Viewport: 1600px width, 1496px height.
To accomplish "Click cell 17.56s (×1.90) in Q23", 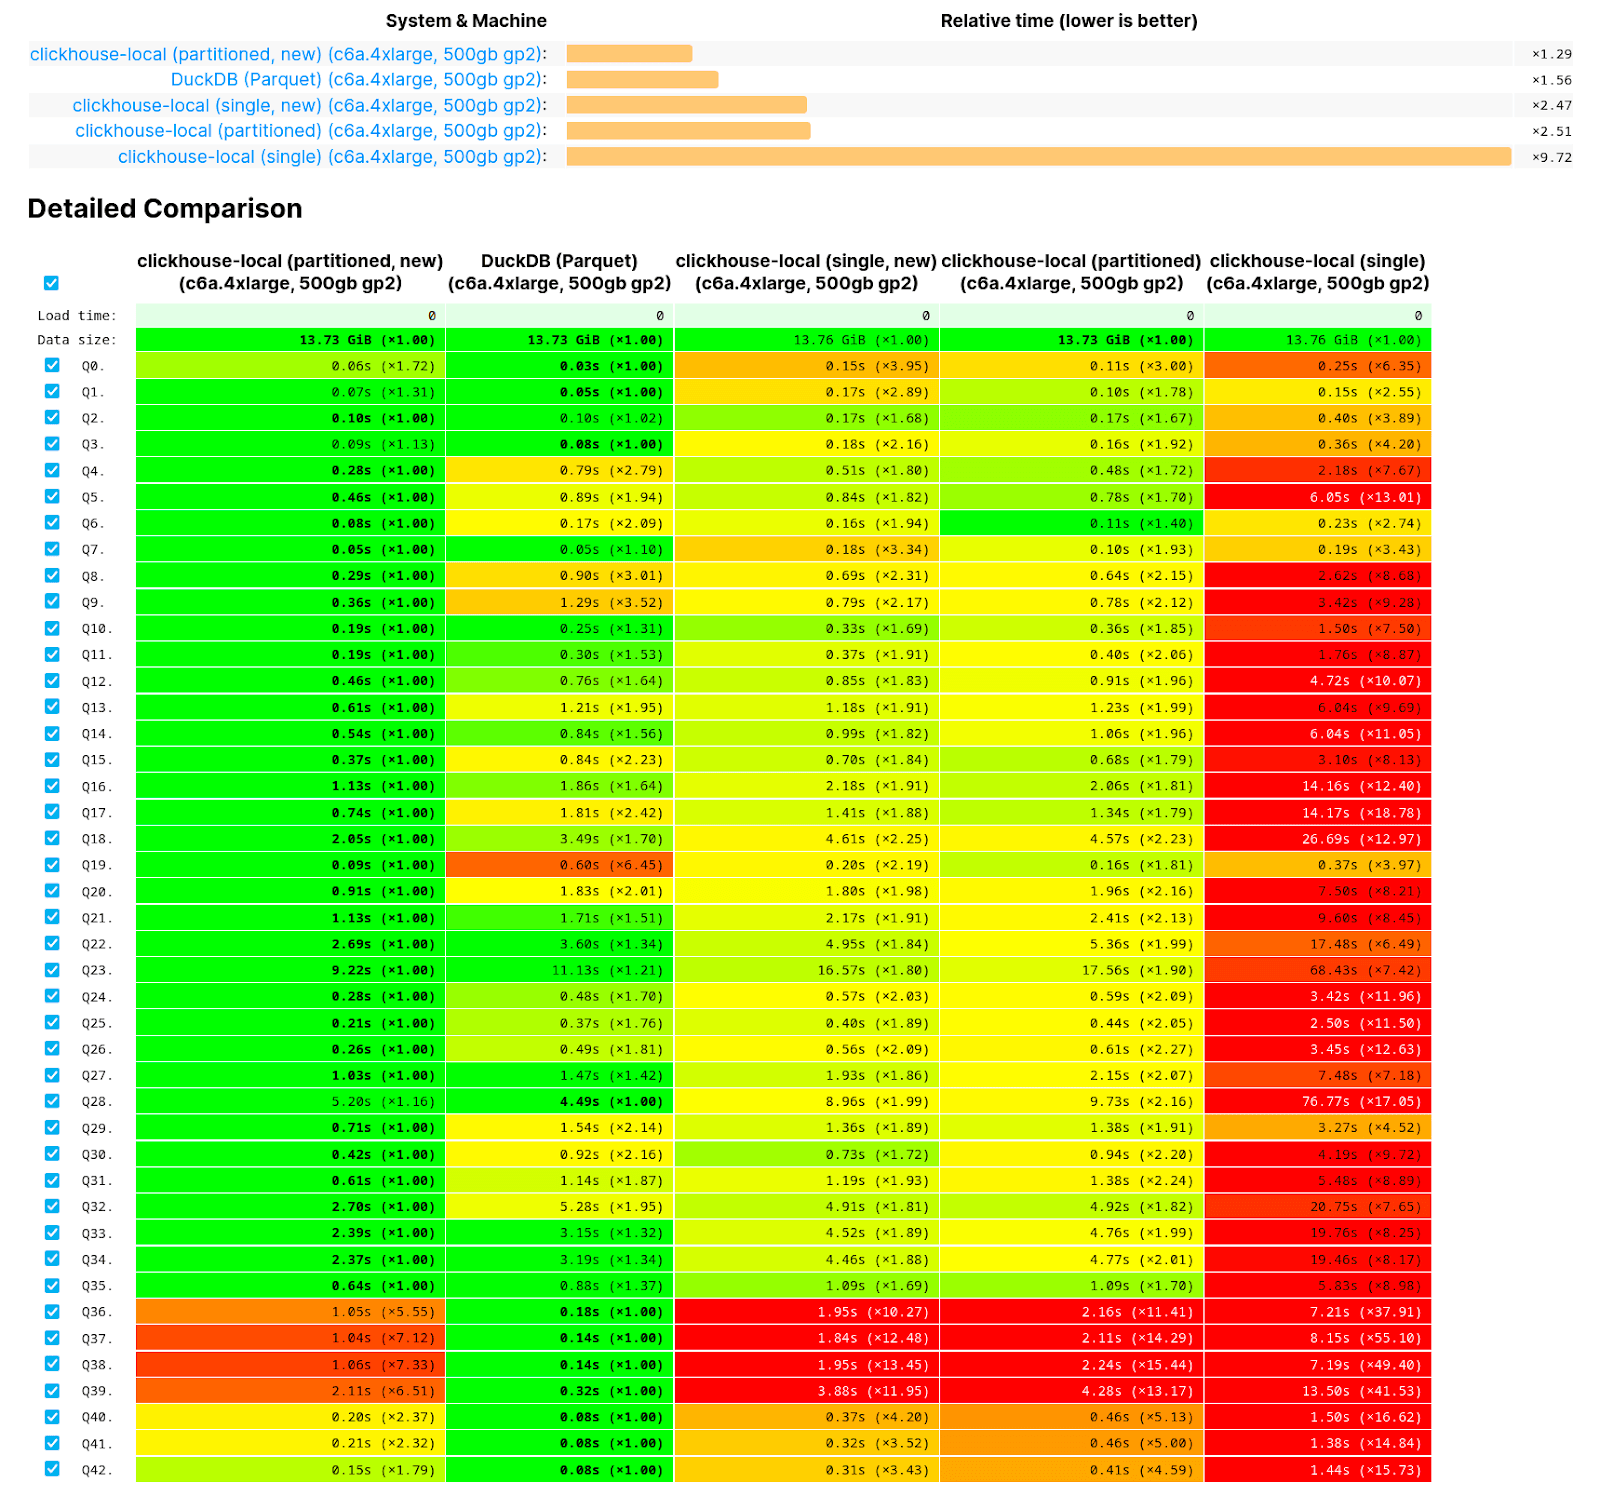I will 1072,969.
